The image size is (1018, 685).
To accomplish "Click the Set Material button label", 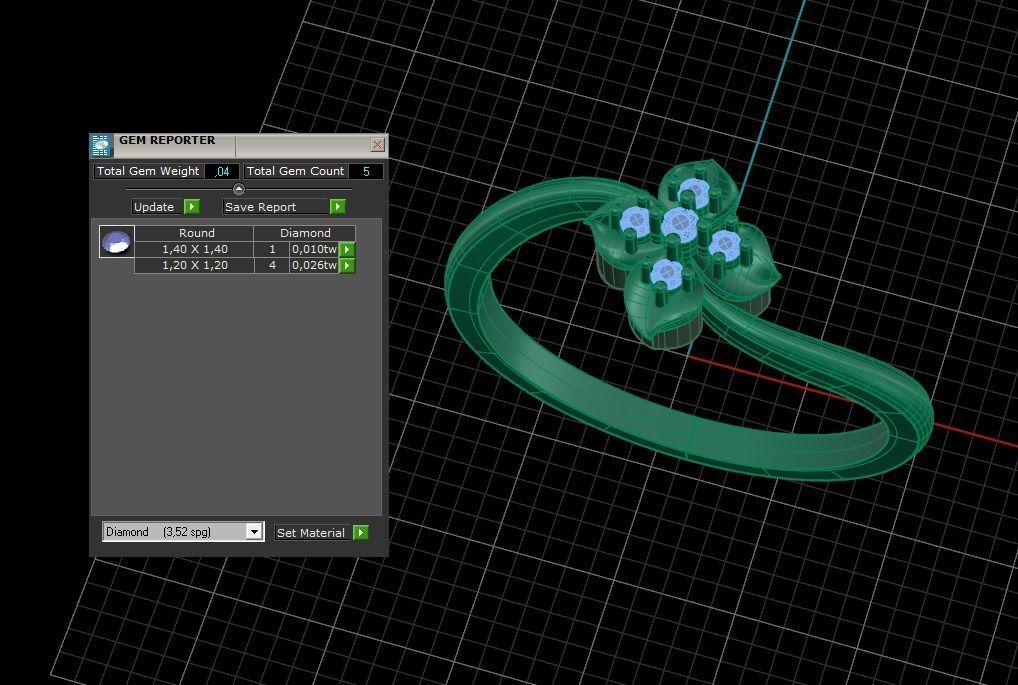I will (x=311, y=532).
